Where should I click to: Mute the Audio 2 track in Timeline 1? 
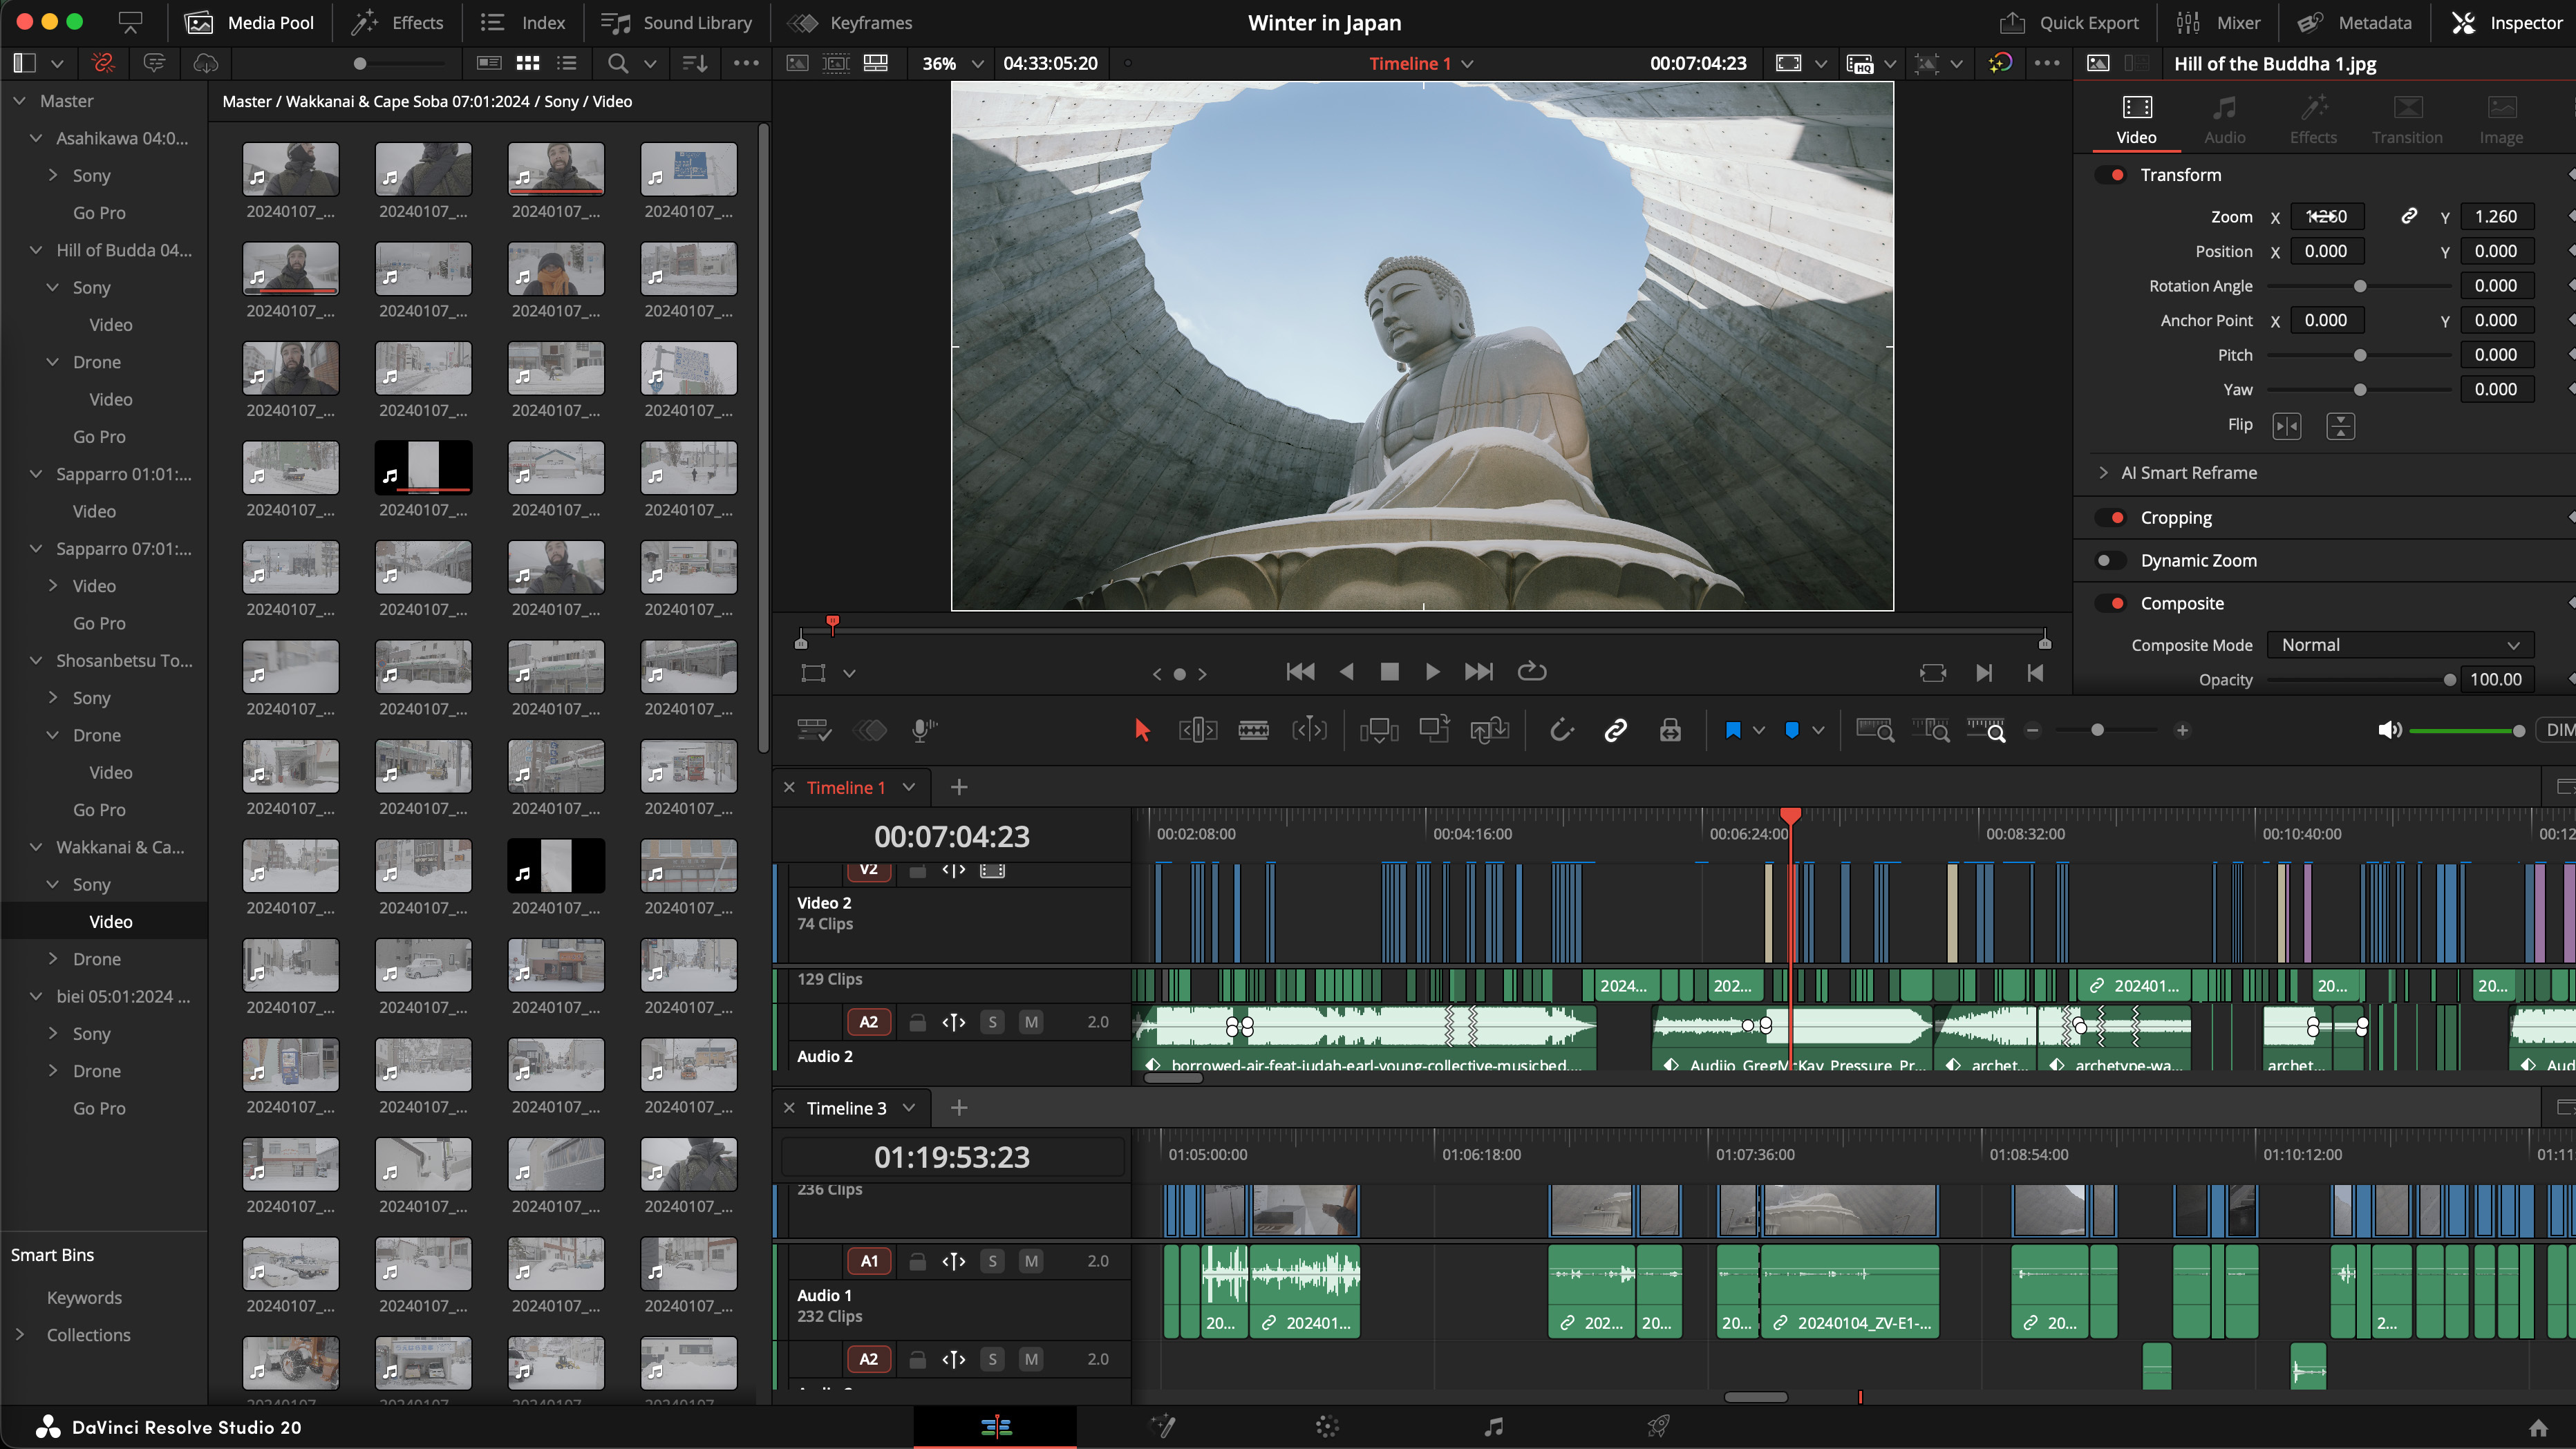(1031, 1022)
